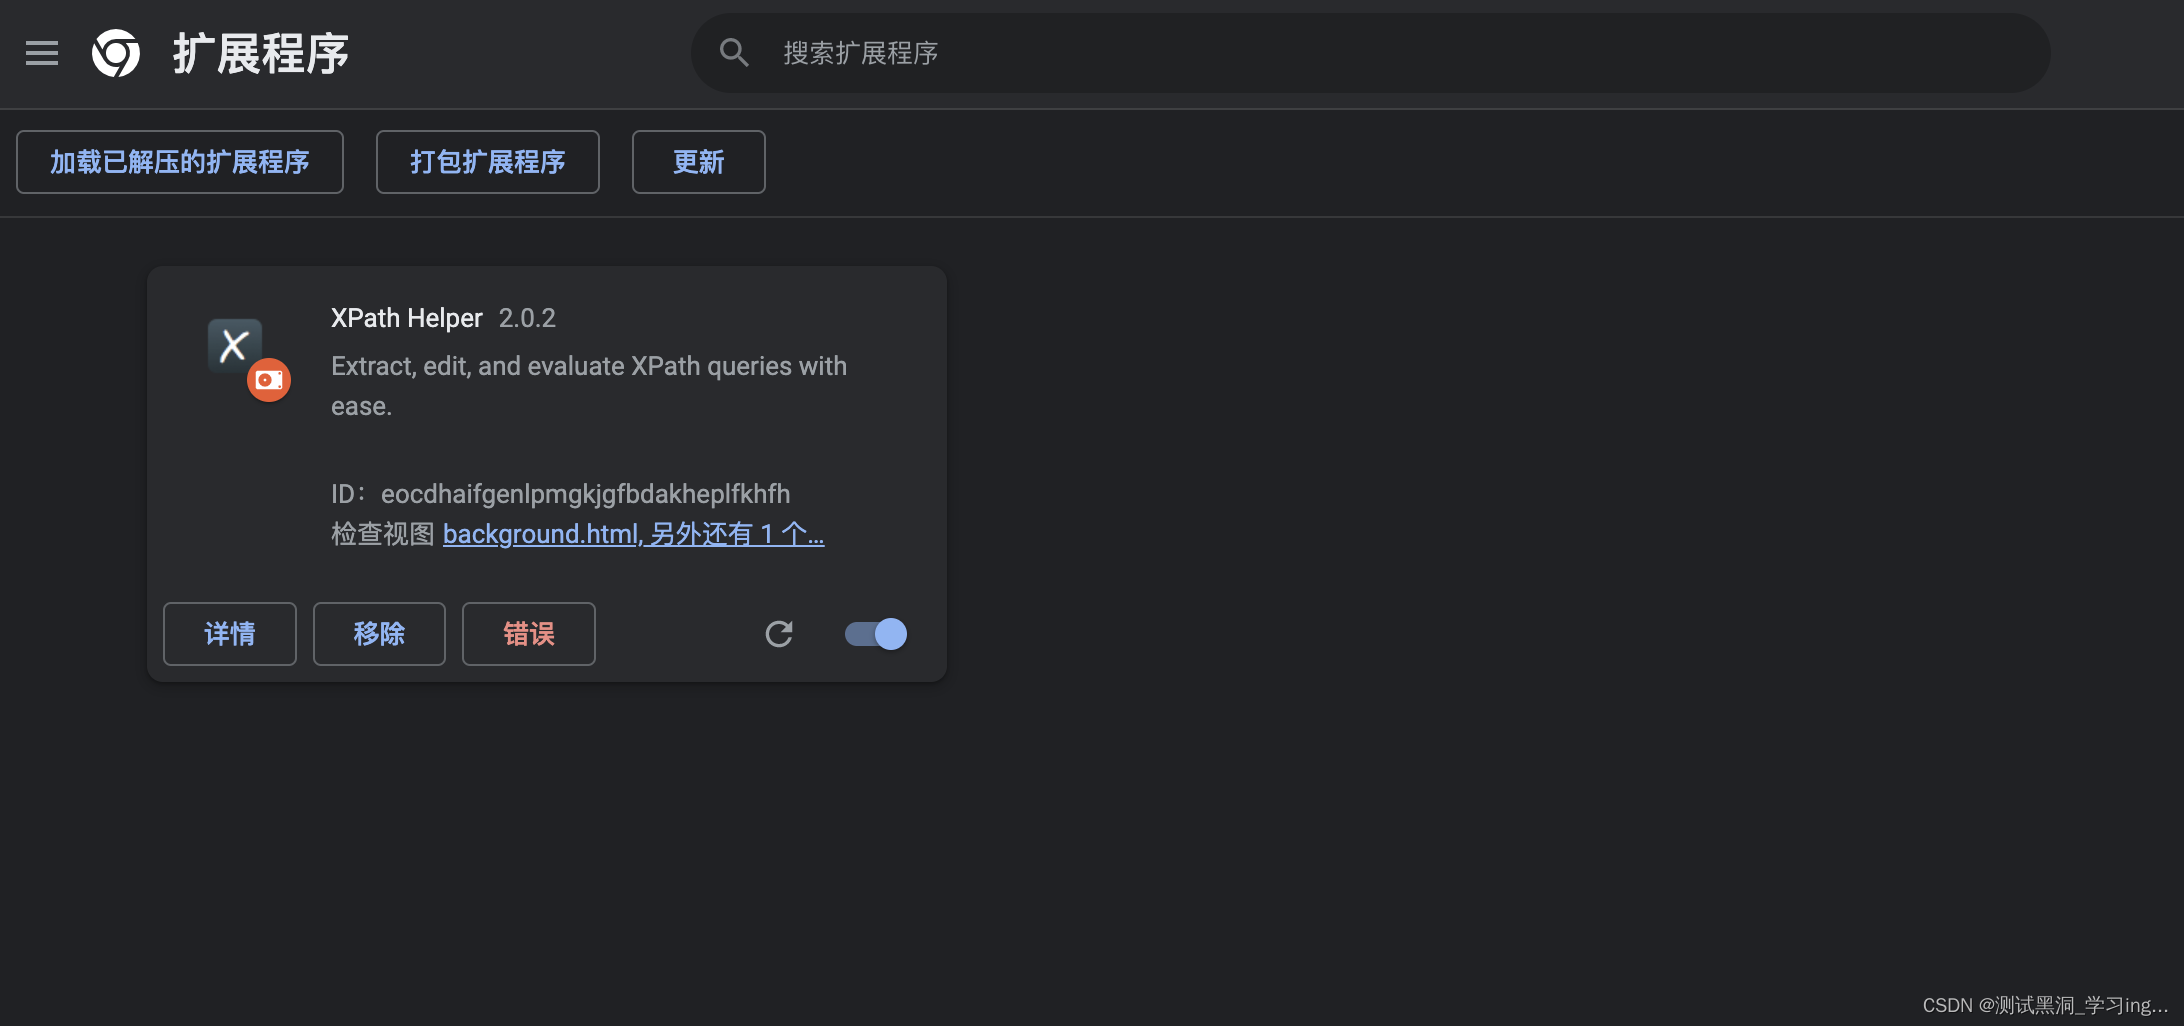This screenshot has width=2184, height=1026.
Task: Click the XPath Helper extension icon
Action: click(x=235, y=345)
